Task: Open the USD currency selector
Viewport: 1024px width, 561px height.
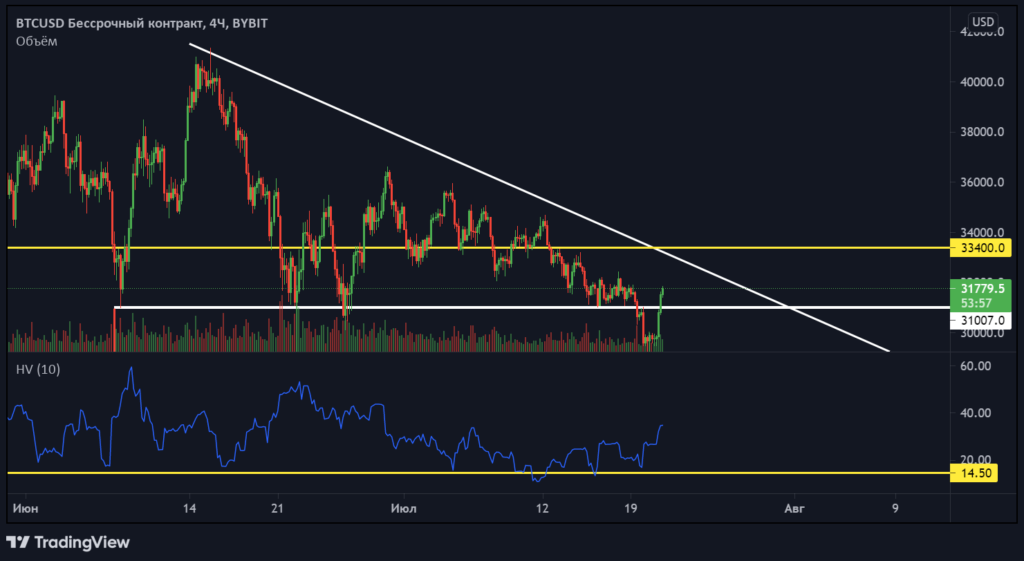Action: [x=983, y=21]
